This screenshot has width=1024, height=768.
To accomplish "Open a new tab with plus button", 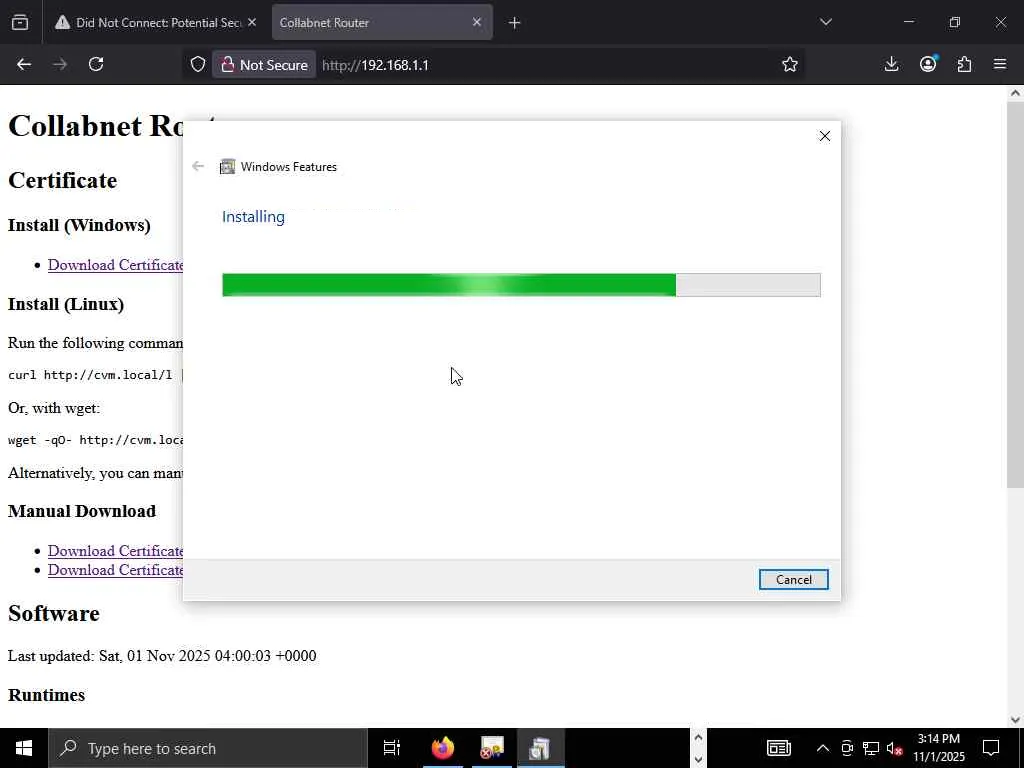I will point(515,23).
